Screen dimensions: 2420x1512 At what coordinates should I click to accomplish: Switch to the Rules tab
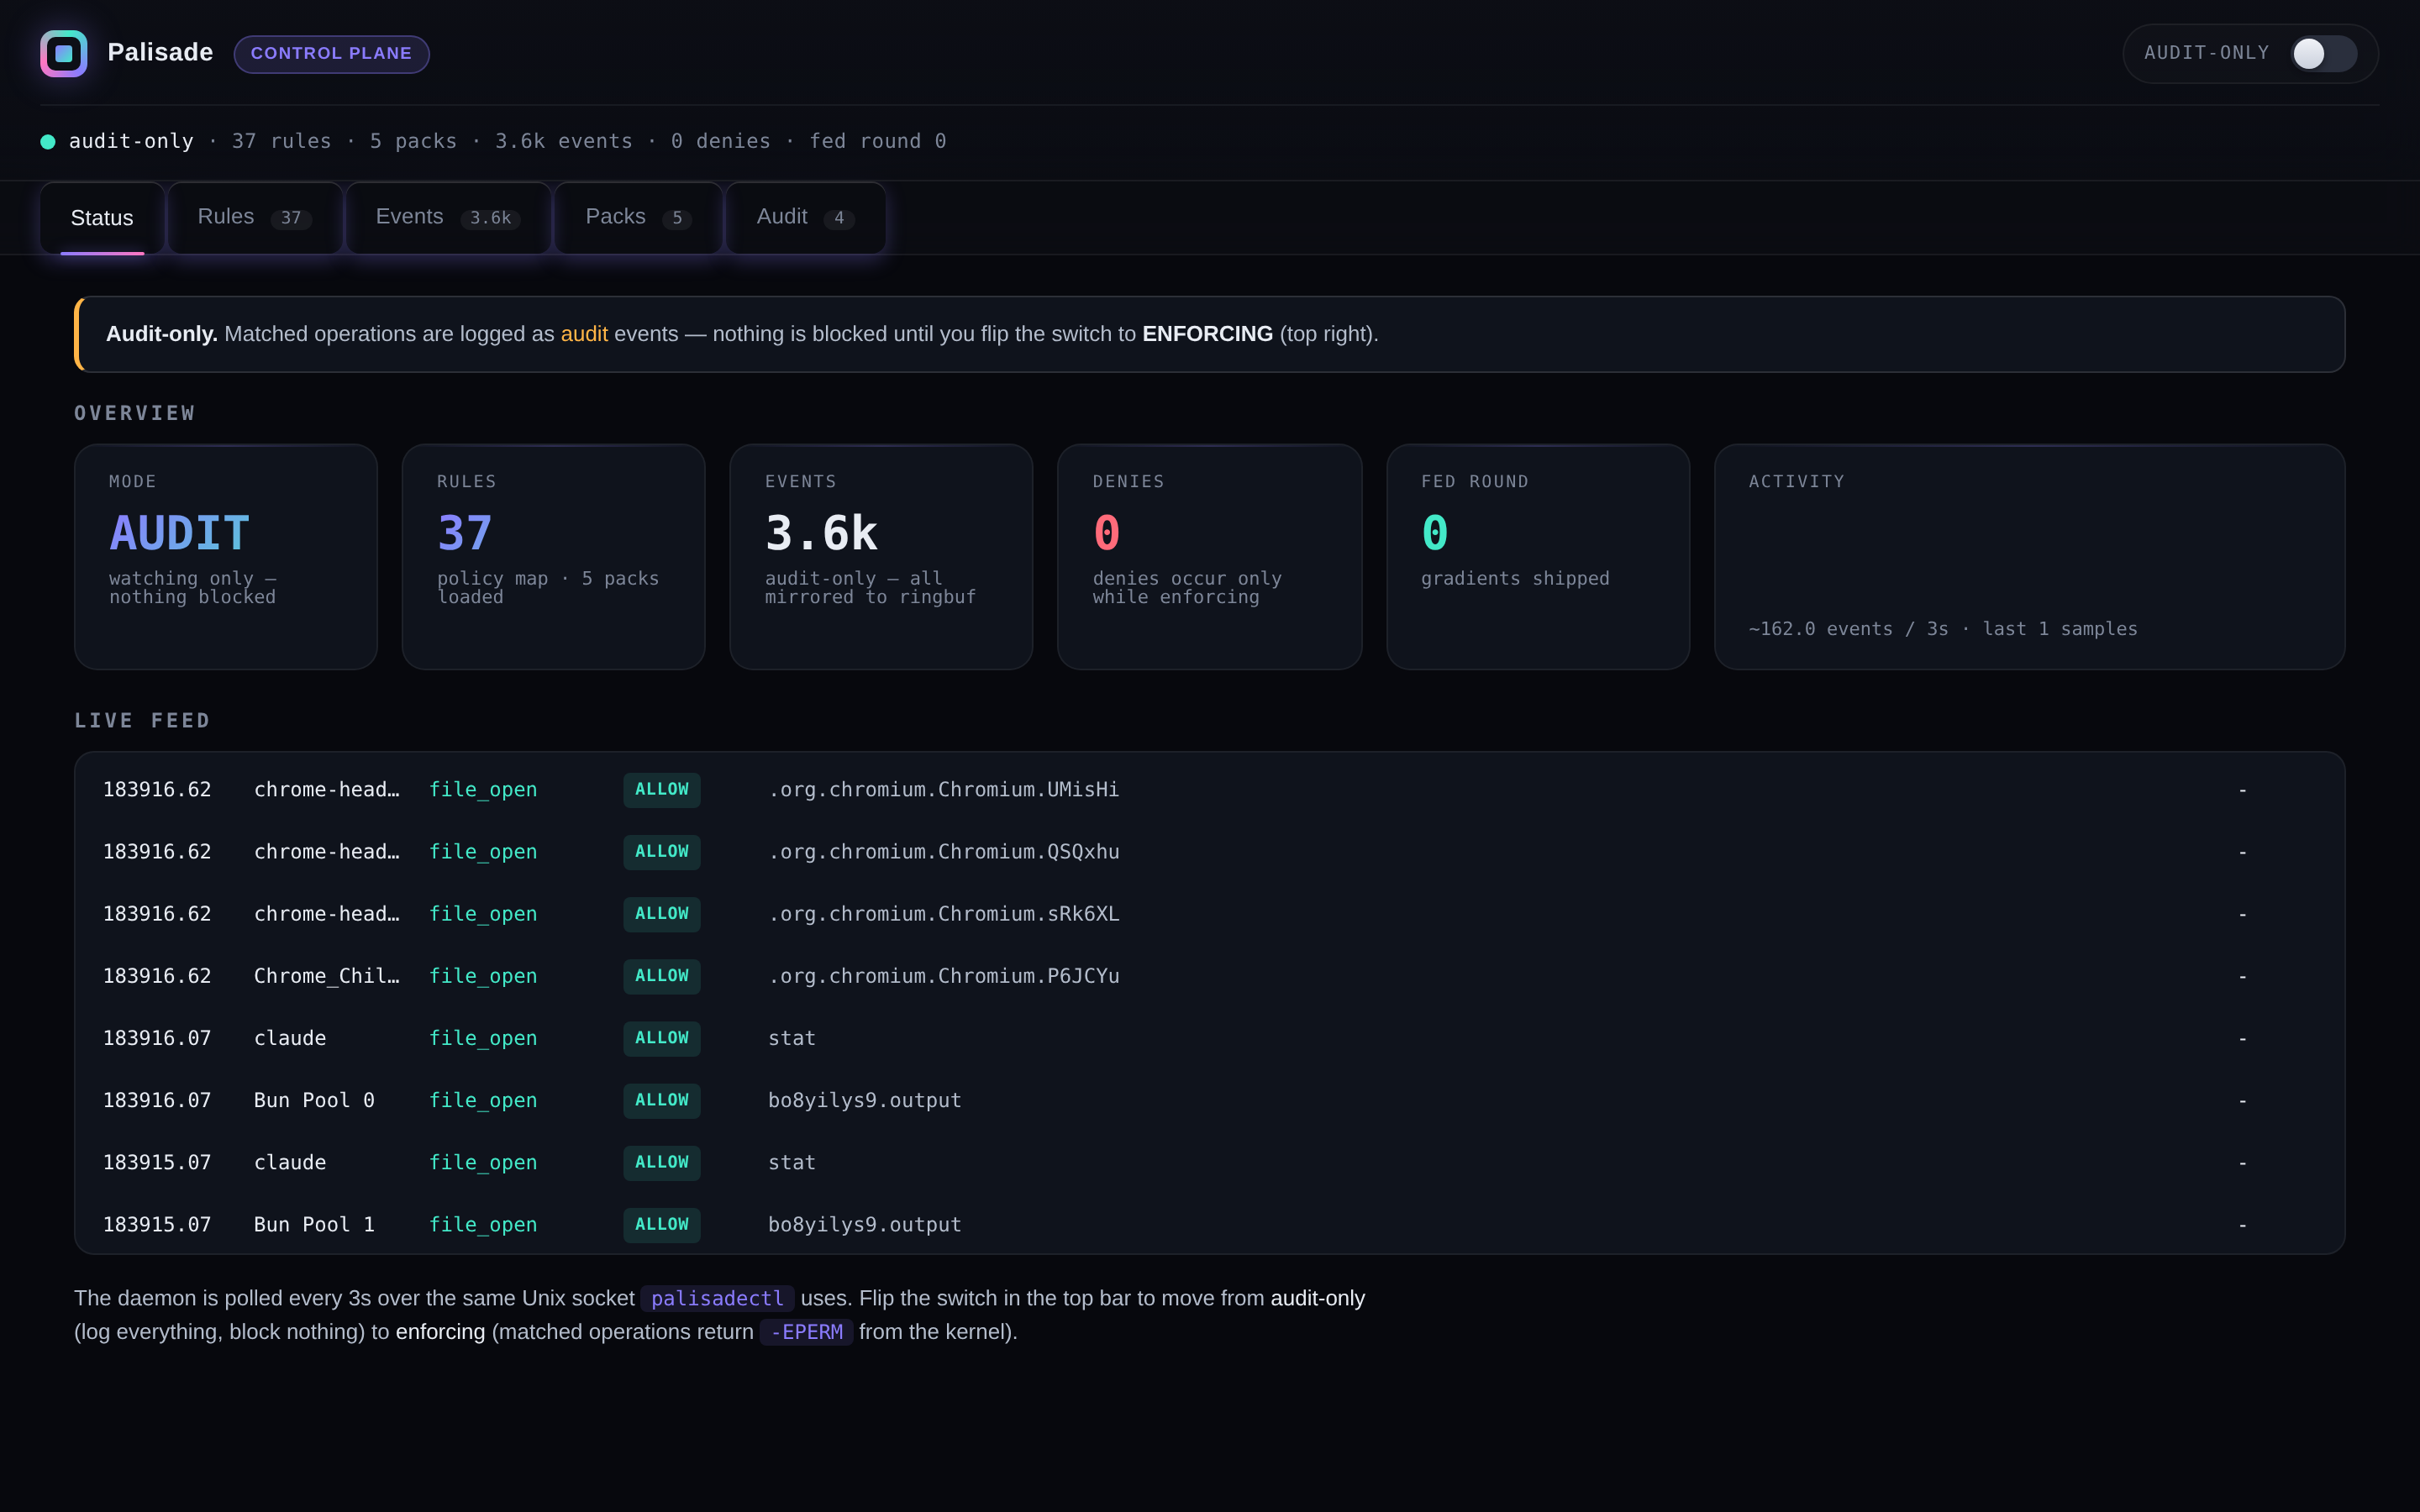pos(255,218)
